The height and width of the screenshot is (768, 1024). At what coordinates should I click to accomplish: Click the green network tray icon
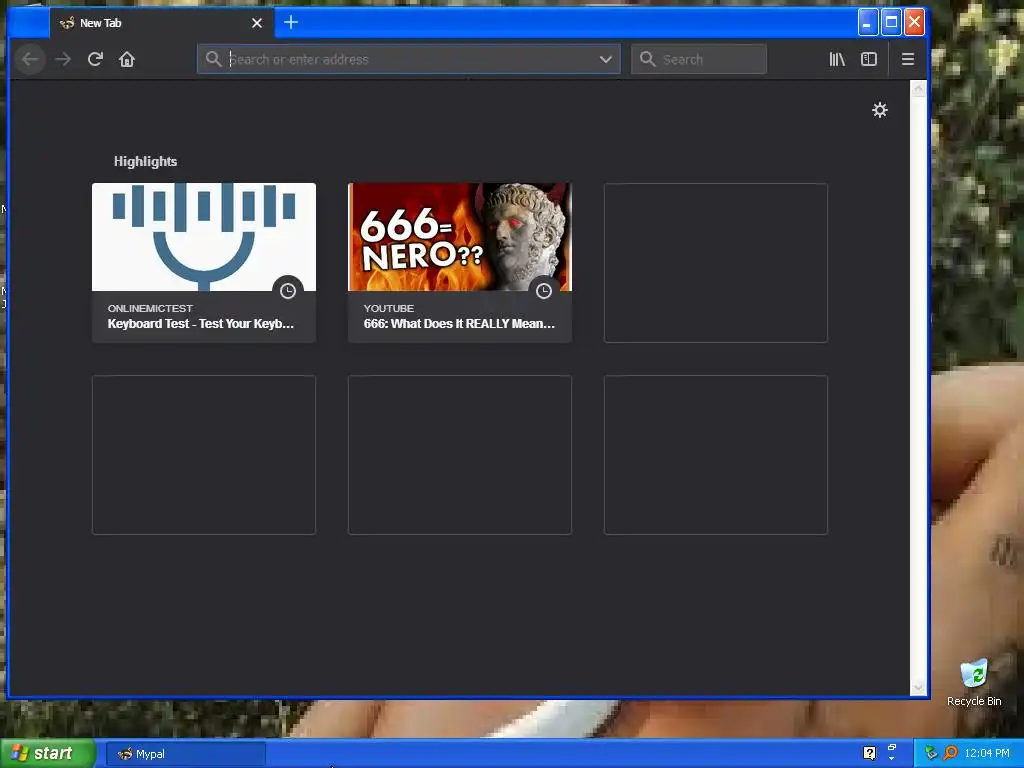click(x=931, y=754)
